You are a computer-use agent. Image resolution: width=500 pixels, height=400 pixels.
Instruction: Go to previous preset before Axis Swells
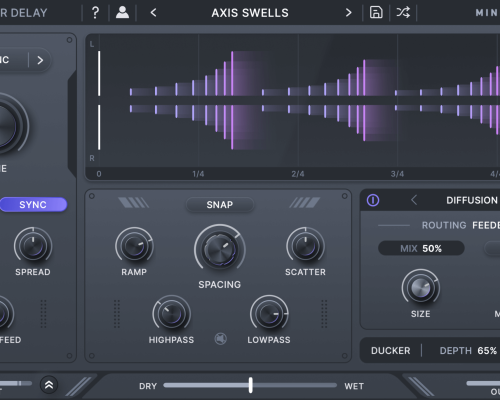[153, 13]
